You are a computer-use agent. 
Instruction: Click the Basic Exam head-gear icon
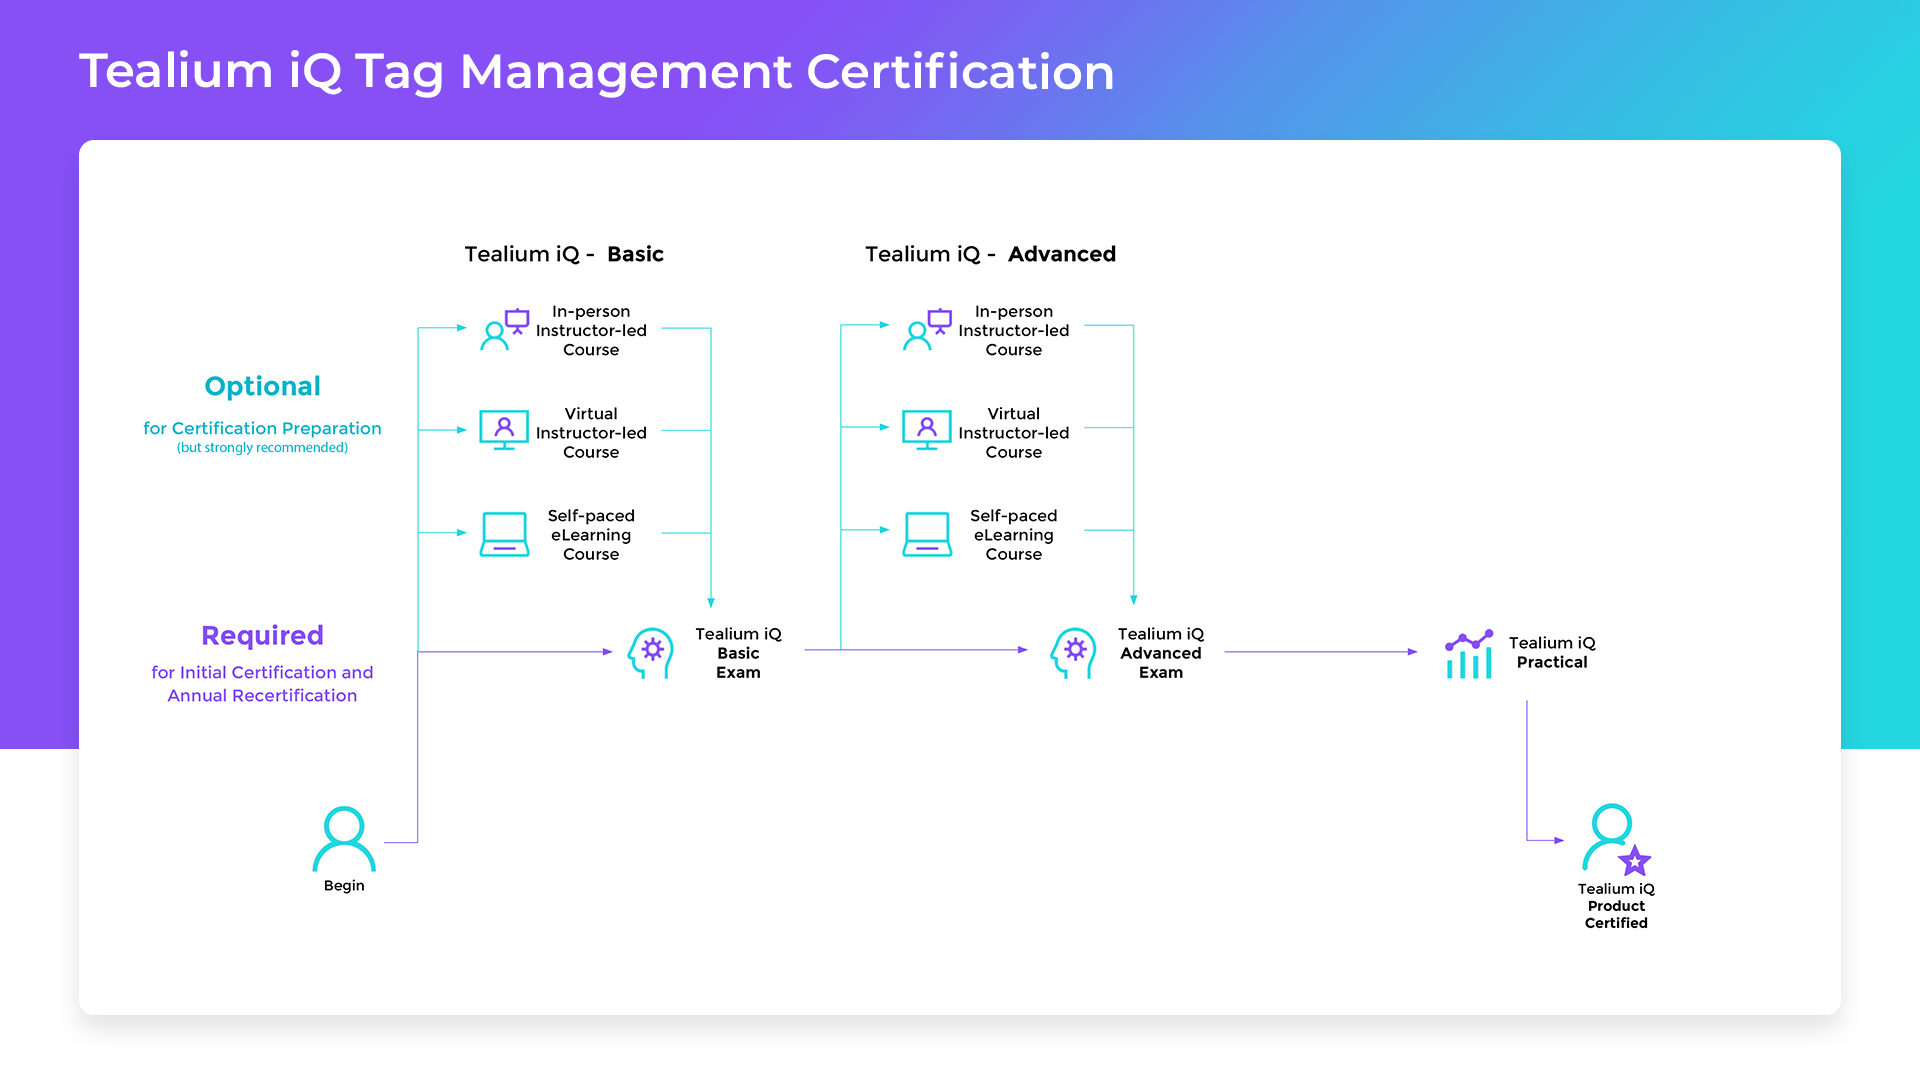pos(651,653)
